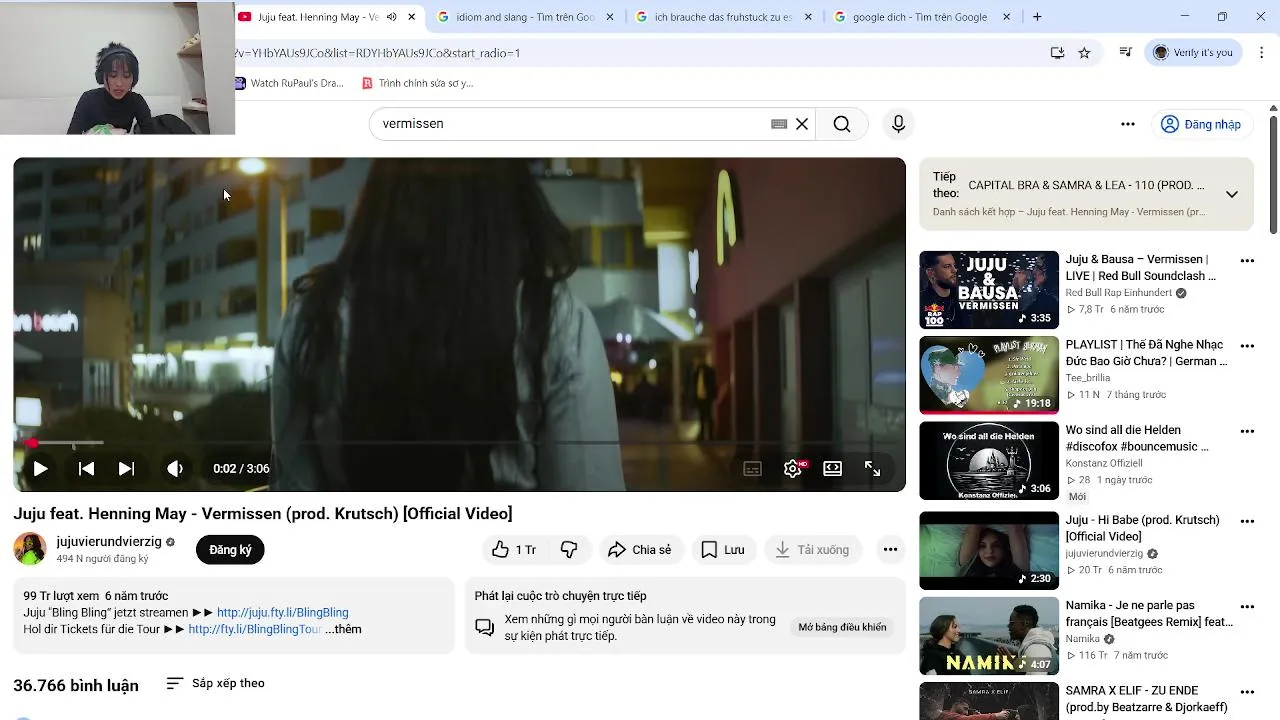
Task: Share the video via Chia sẻ
Action: (x=640, y=550)
